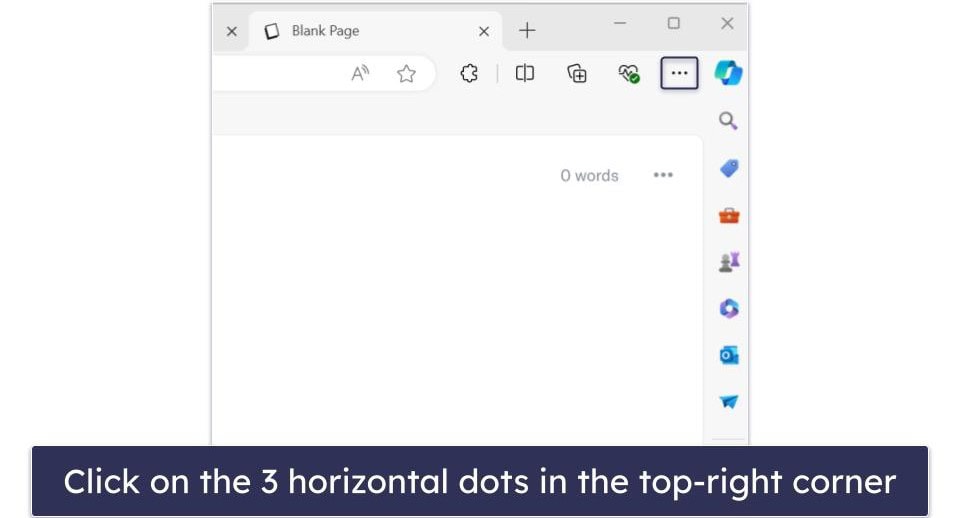
Task: Click the Read aloud icon
Action: (360, 73)
